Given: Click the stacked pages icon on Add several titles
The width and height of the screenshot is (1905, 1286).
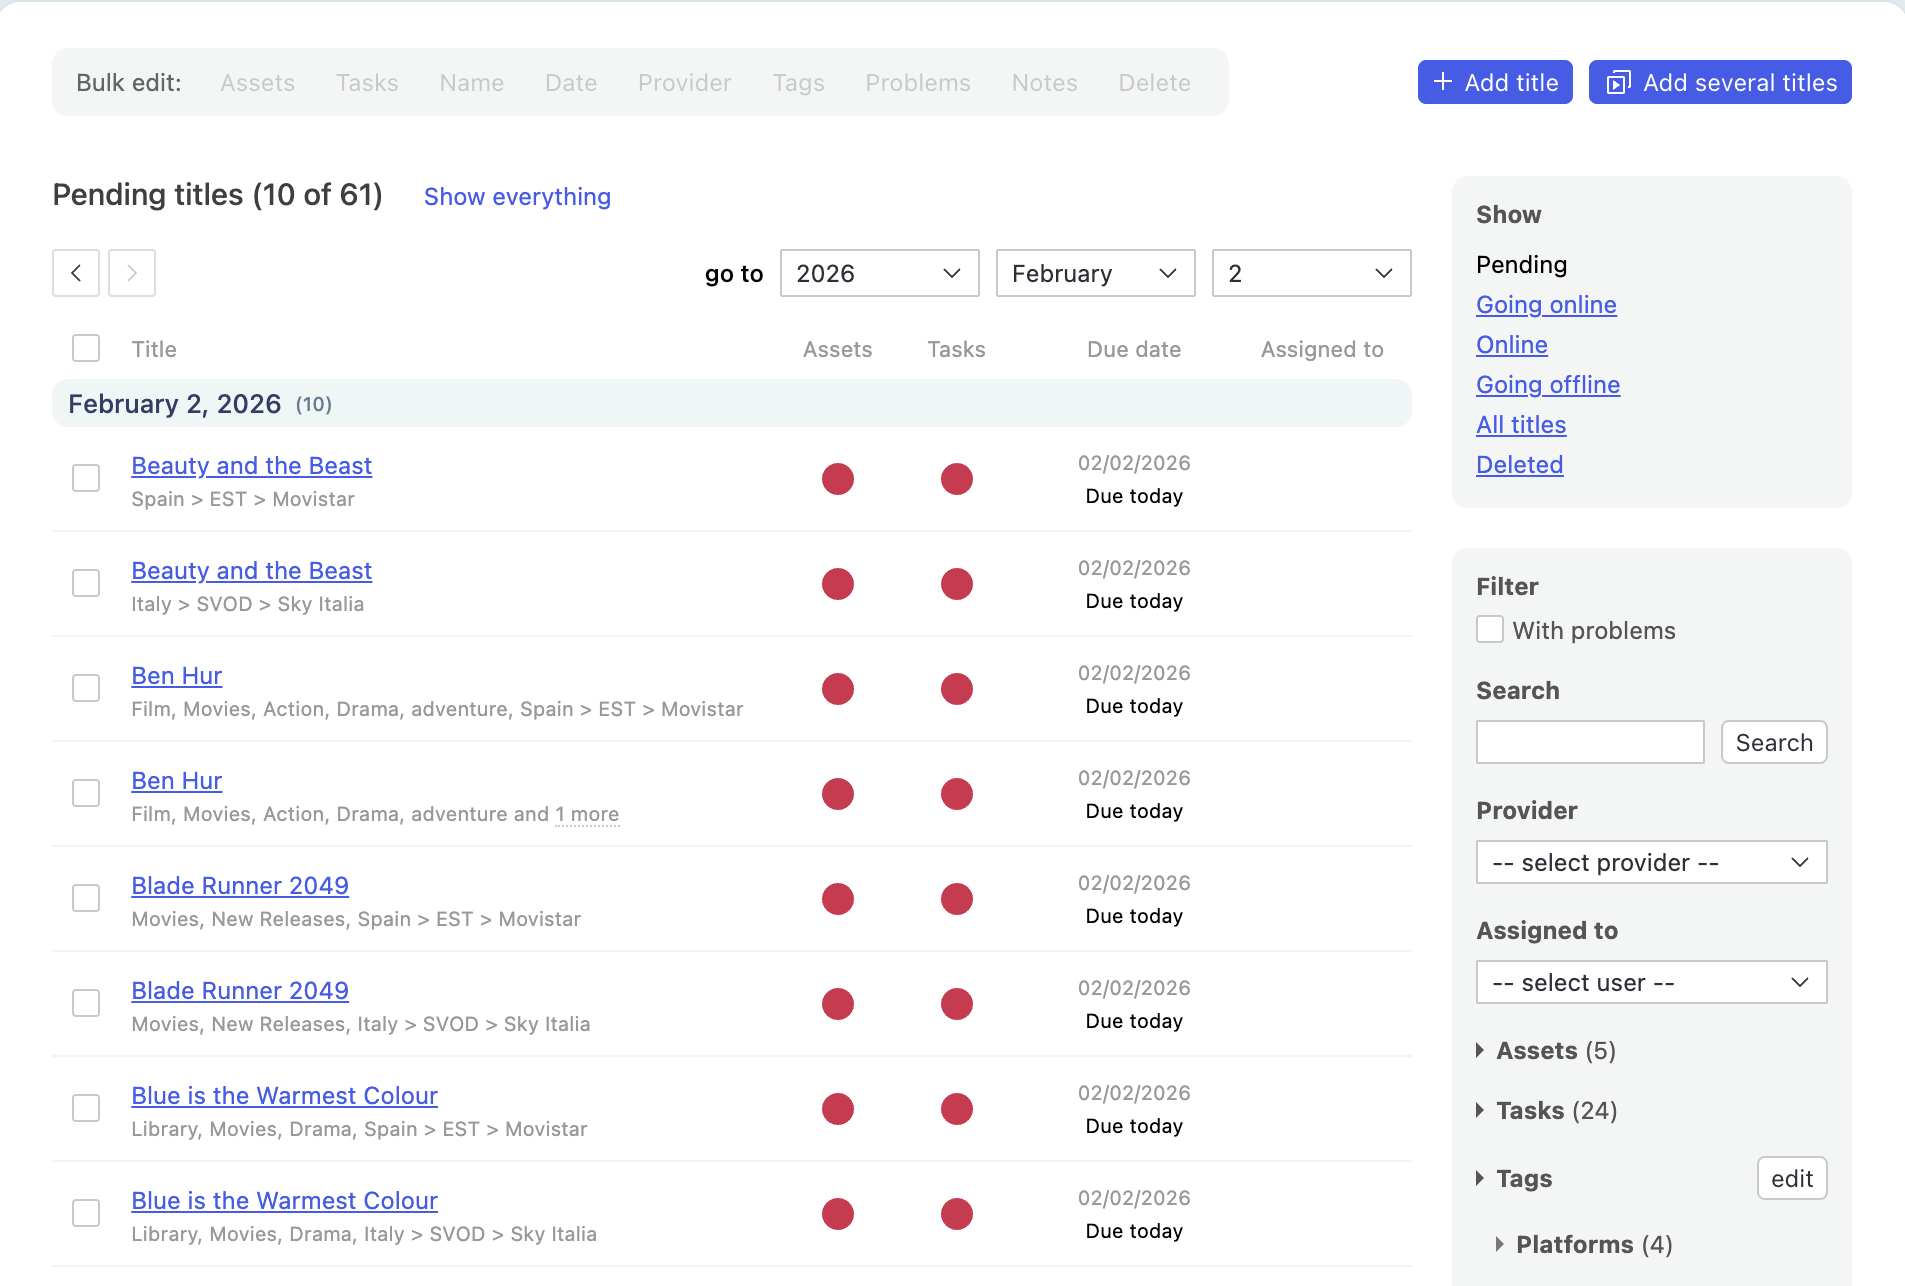Looking at the screenshot, I should pos(1618,82).
